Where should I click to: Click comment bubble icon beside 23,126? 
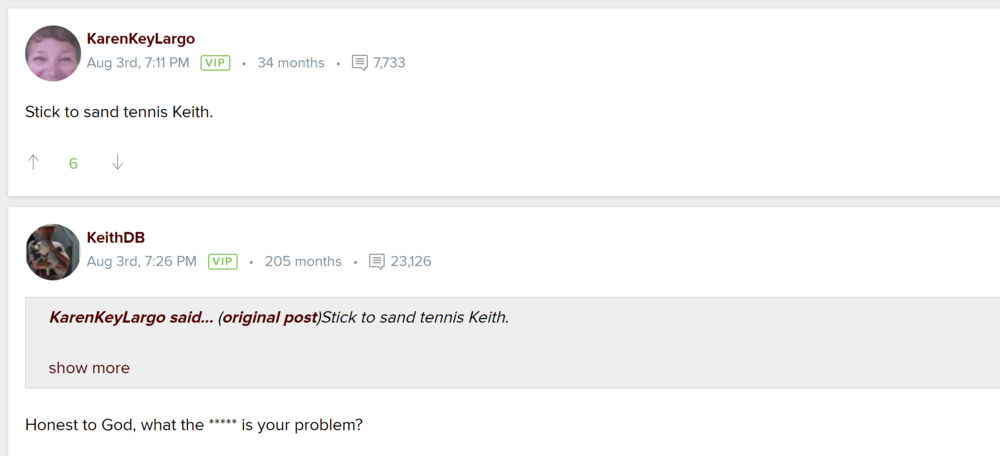pos(377,262)
